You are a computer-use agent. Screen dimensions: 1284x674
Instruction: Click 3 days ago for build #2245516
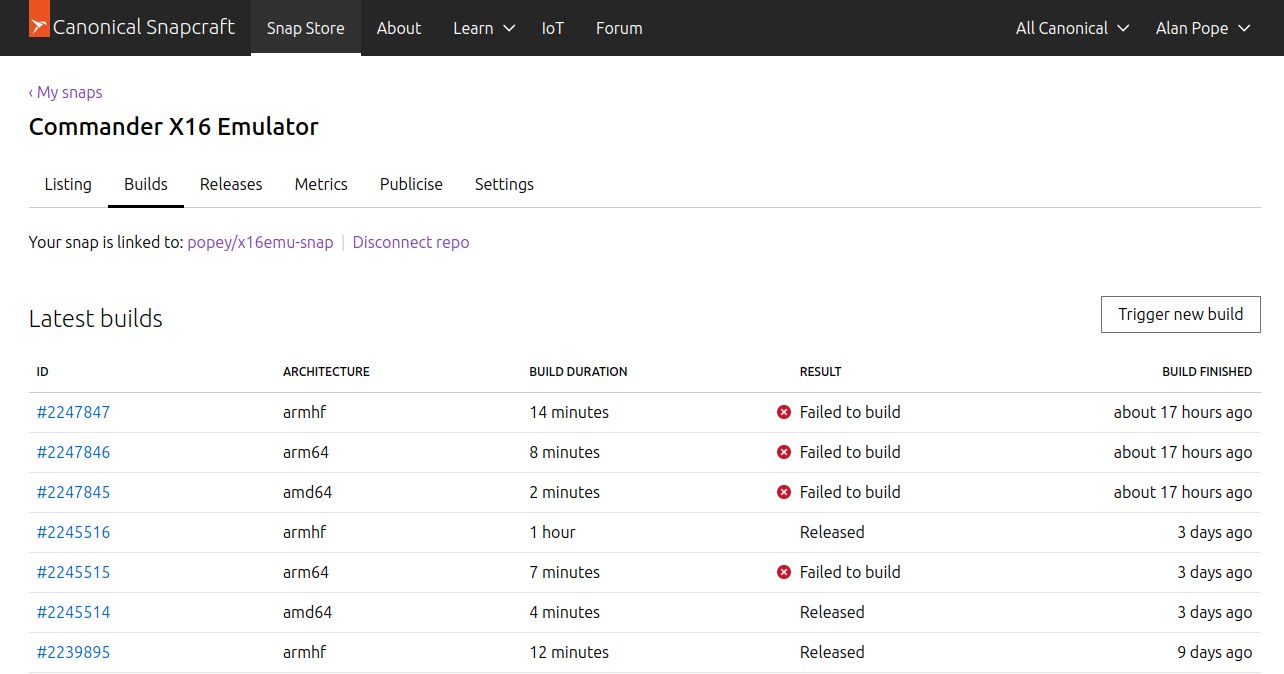point(1215,532)
